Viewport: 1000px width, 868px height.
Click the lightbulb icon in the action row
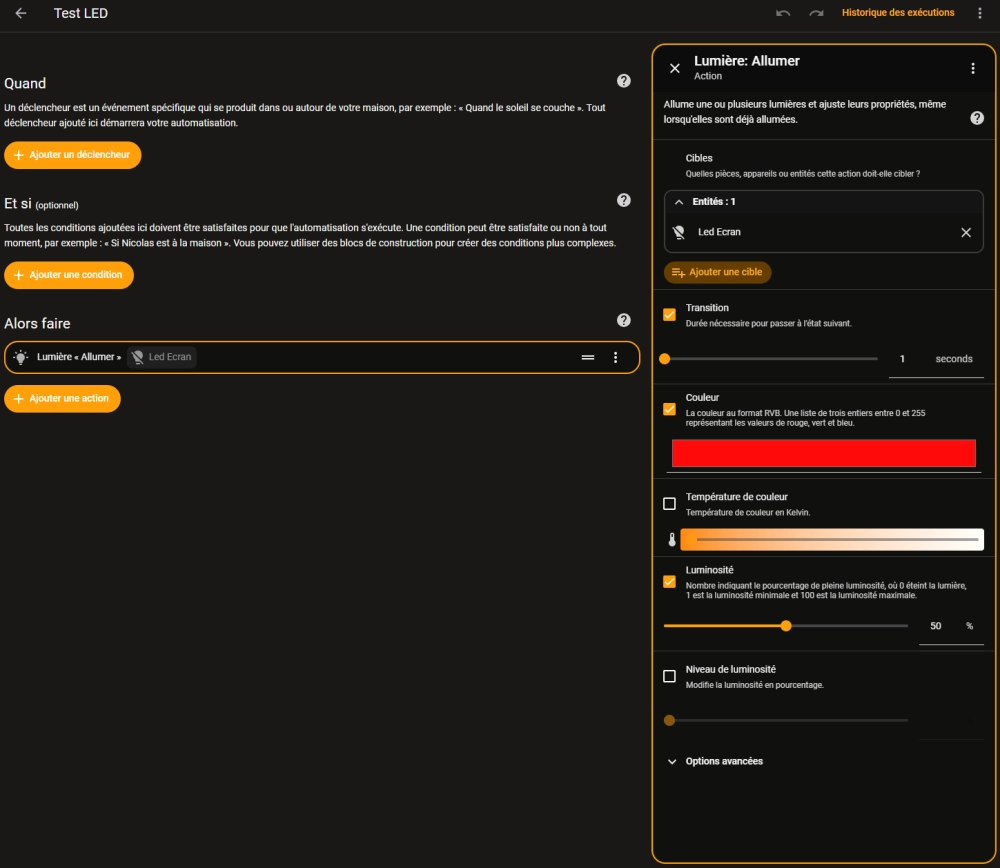(21, 357)
